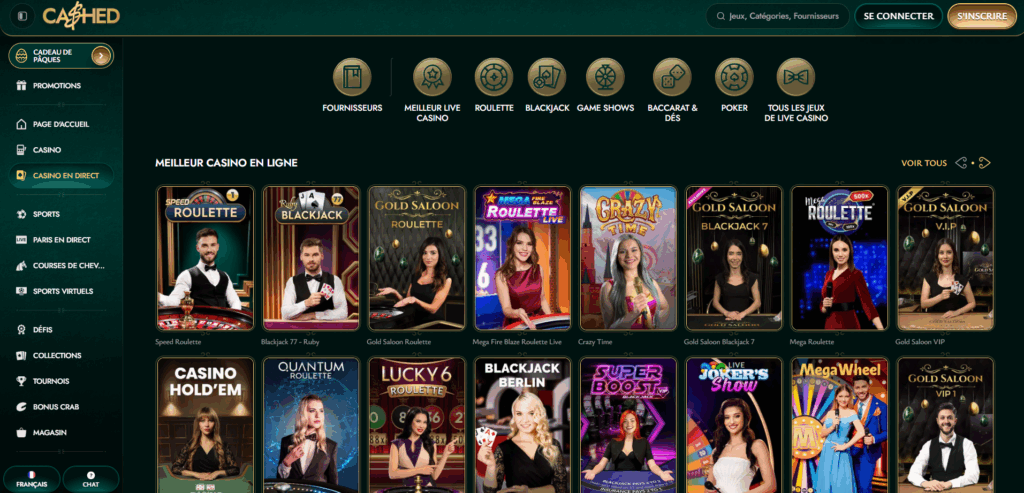Image resolution: width=1024 pixels, height=493 pixels.
Task: Open Blackjack 77 - Ruby thumbnail
Action: (311, 258)
